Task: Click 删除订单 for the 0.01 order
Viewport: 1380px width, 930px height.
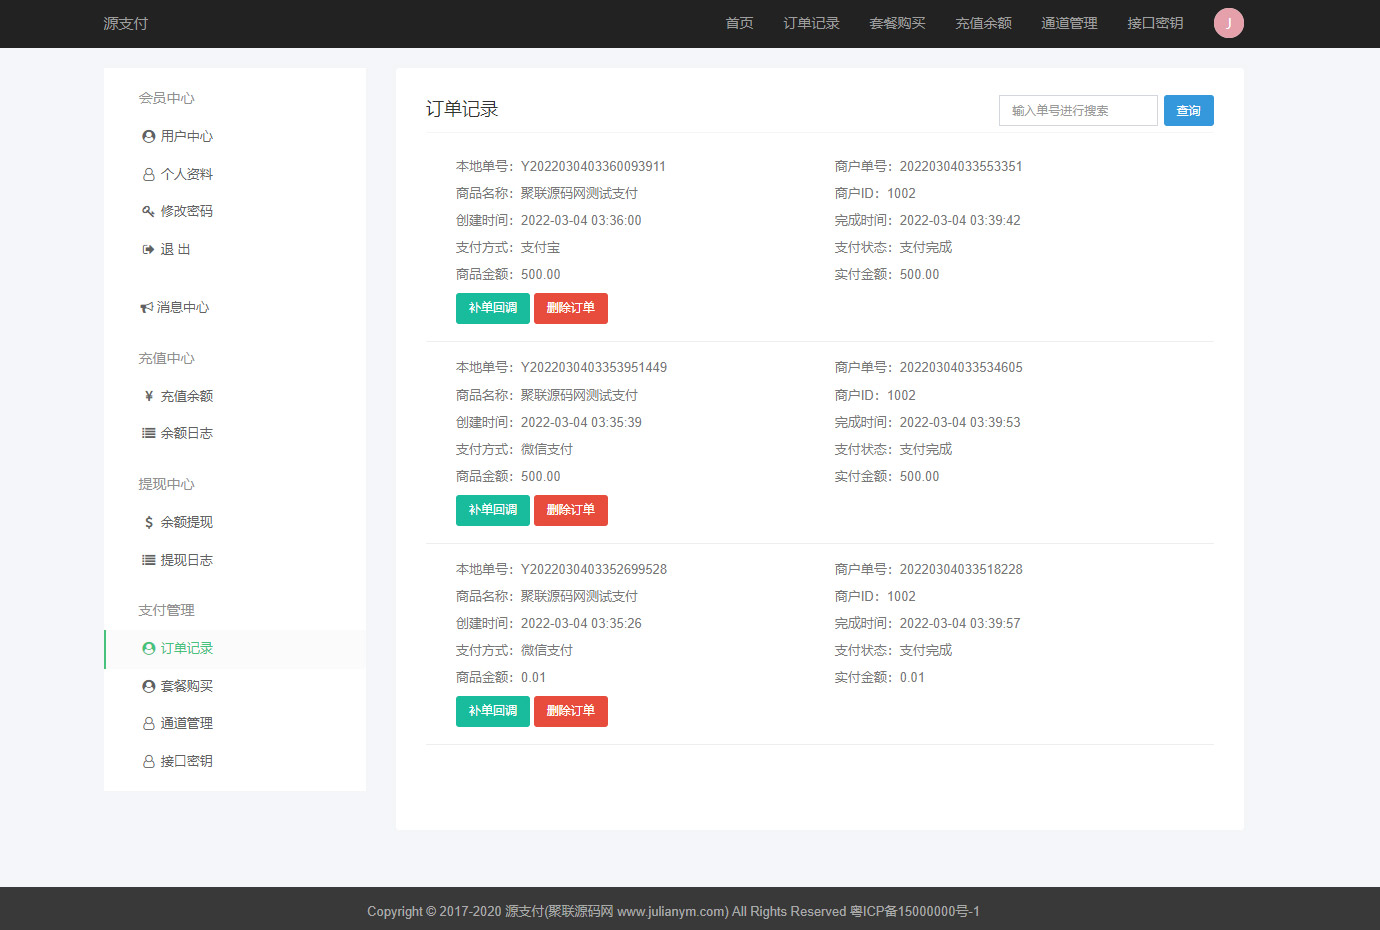Action: click(x=570, y=711)
